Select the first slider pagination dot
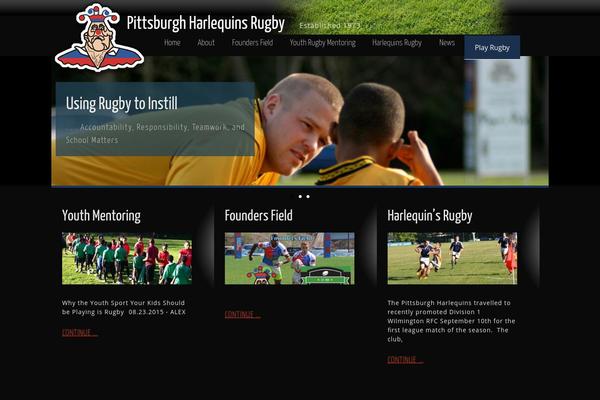The width and height of the screenshot is (600, 400). [x=300, y=196]
